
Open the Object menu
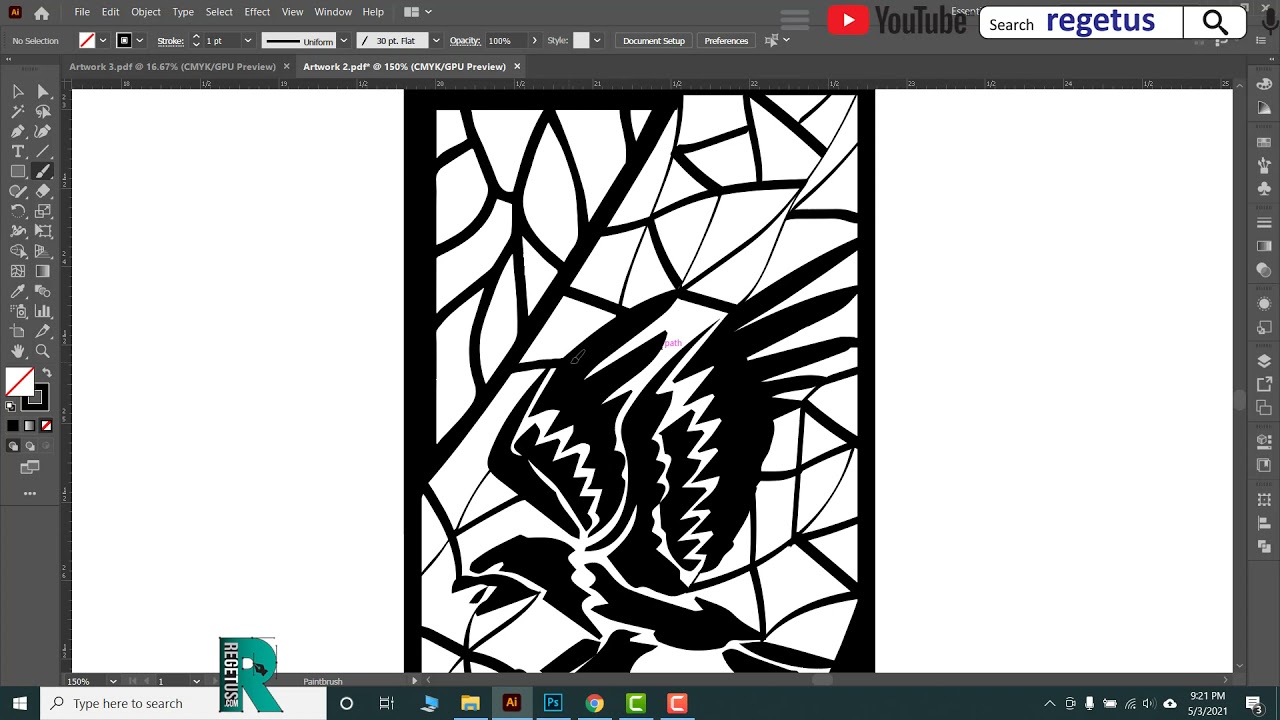(146, 12)
